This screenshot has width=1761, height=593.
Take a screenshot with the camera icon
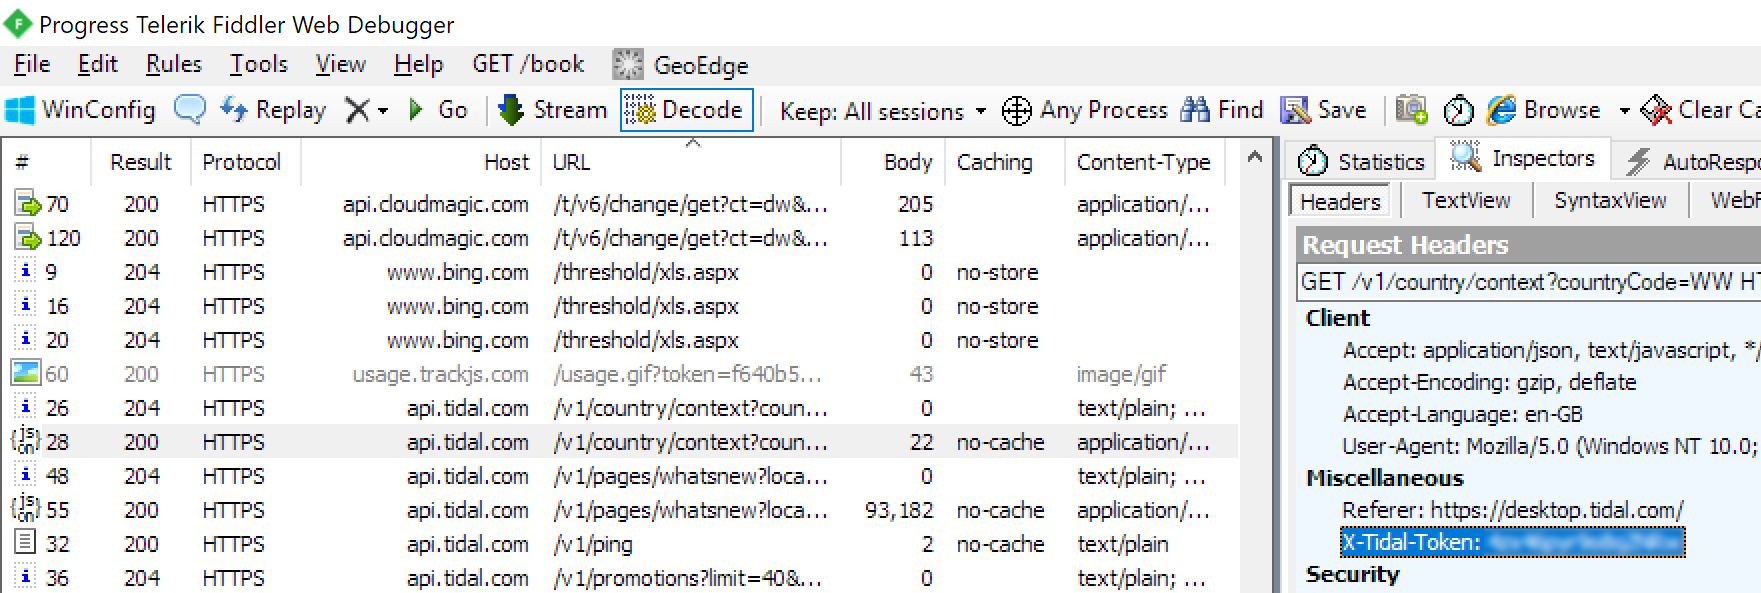1411,110
